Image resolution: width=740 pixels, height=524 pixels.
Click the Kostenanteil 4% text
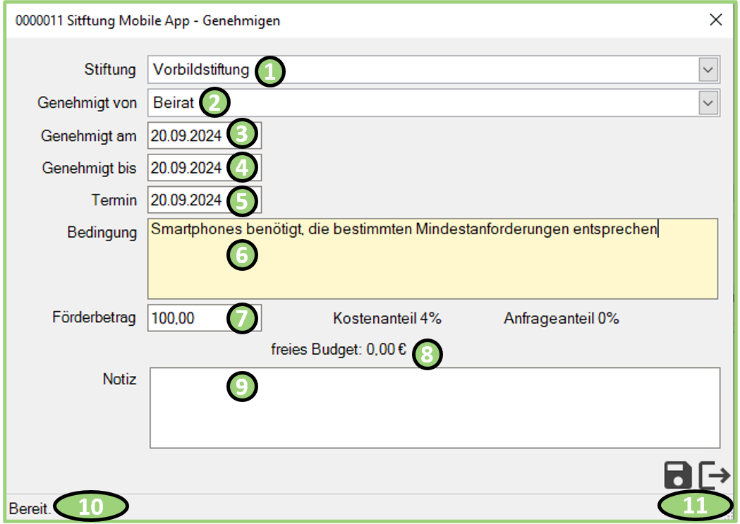click(387, 319)
